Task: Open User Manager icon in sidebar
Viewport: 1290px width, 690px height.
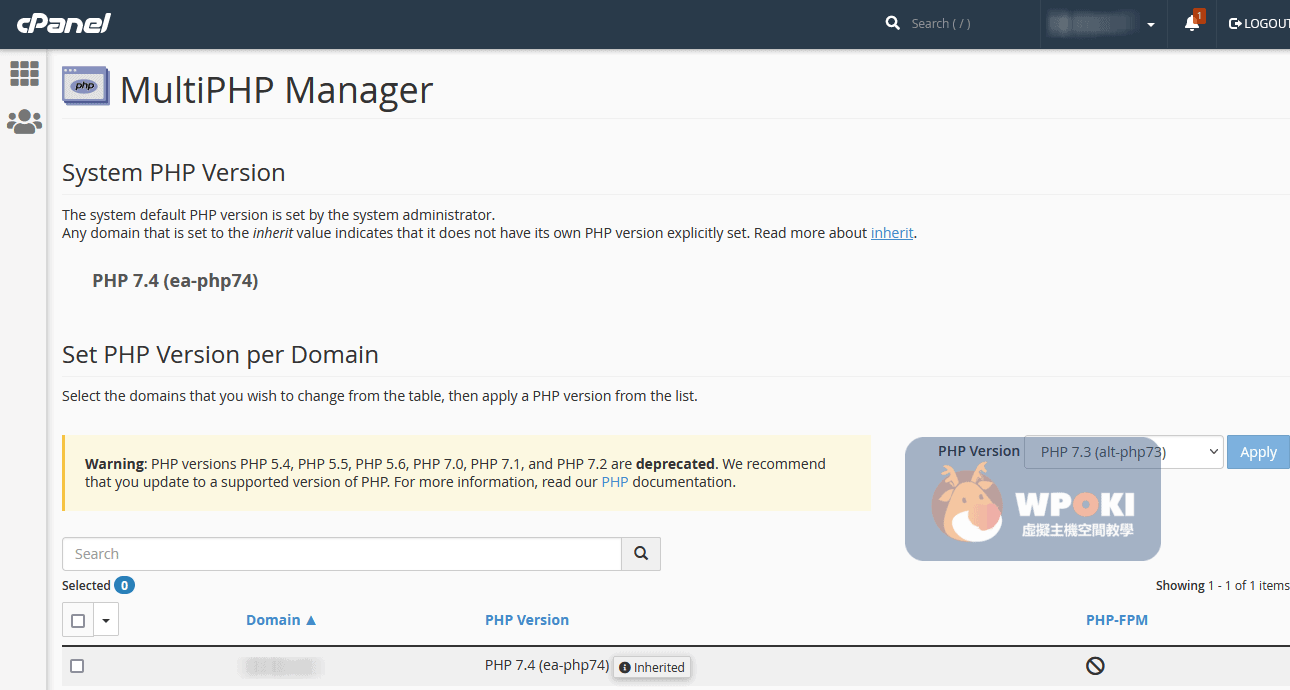Action: click(x=24, y=122)
